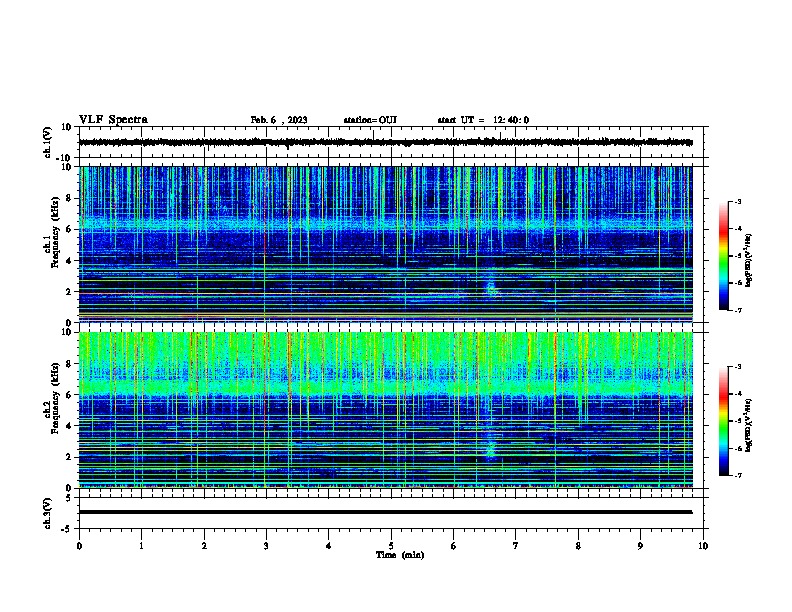The height and width of the screenshot is (612, 792).
Task: Click the ch.1 spectrogram color scale bar
Action: (x=724, y=256)
